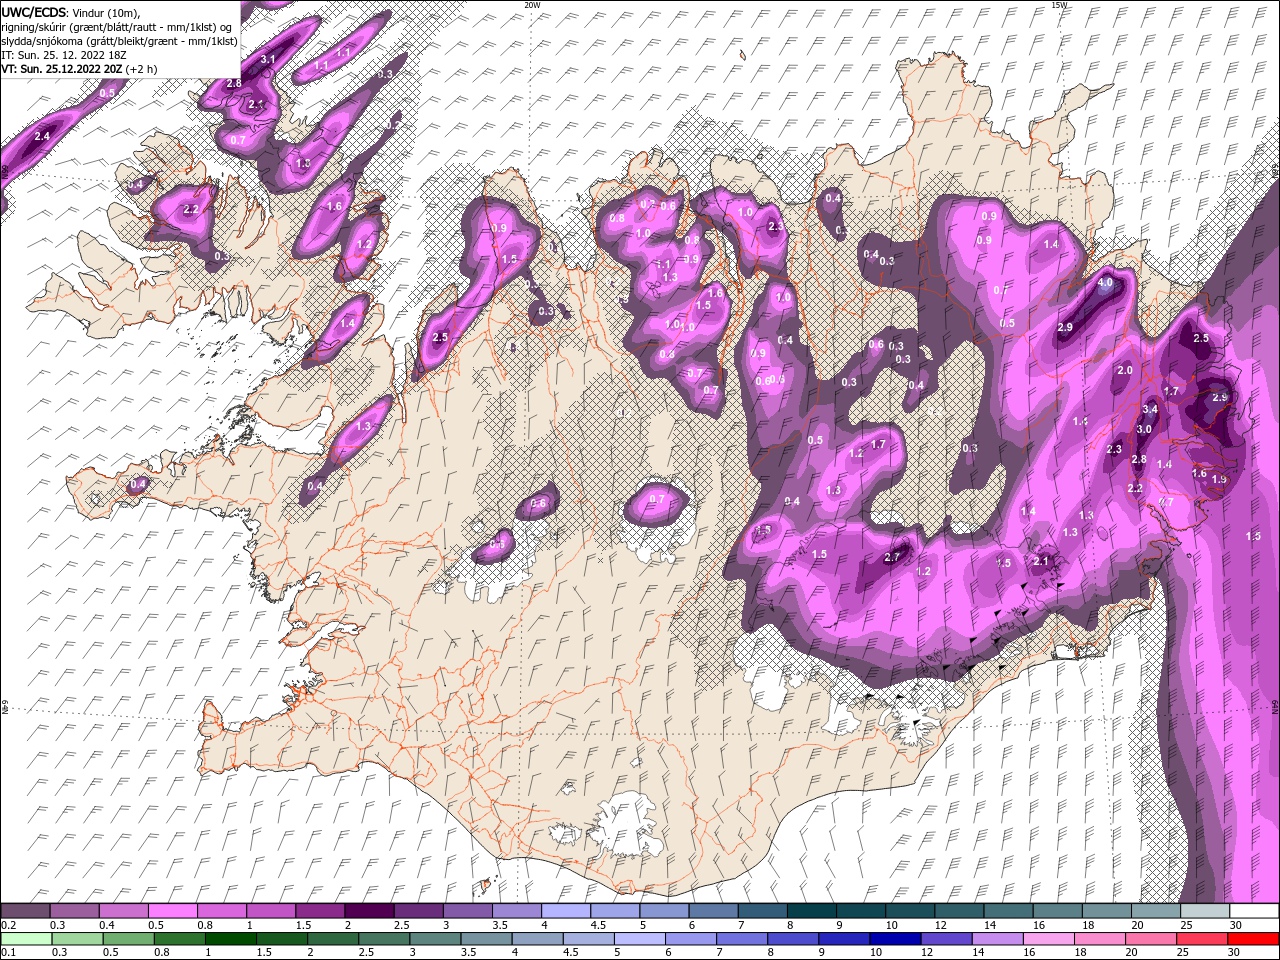Click the 'slydda/snjókoma' legend description line
The image size is (1280, 960).
119,41
